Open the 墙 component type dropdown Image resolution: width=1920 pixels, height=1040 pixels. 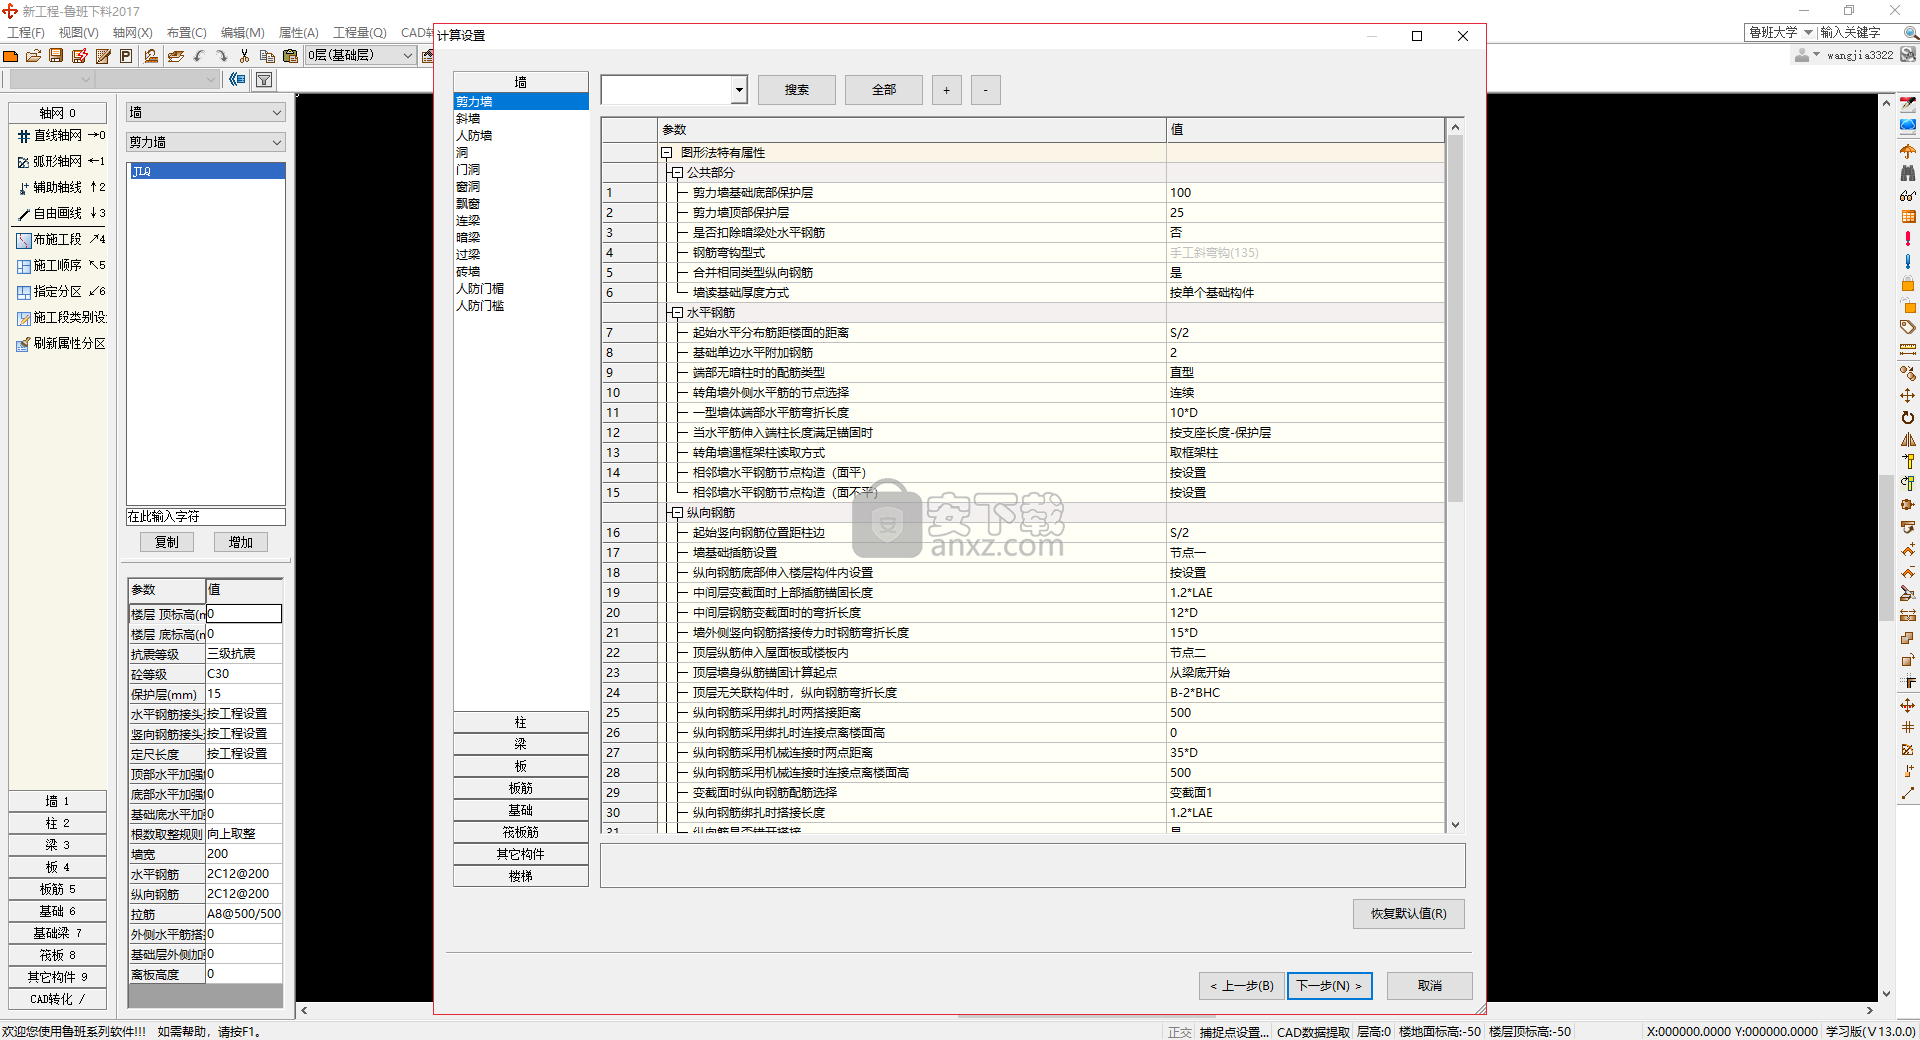click(x=205, y=113)
